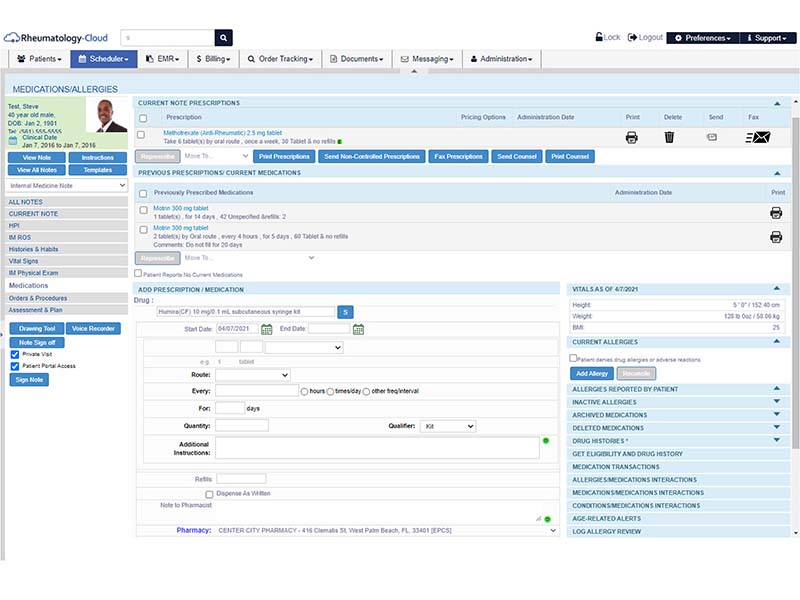Open the End Date calendar picker
The height and width of the screenshot is (600, 800).
[x=358, y=330]
